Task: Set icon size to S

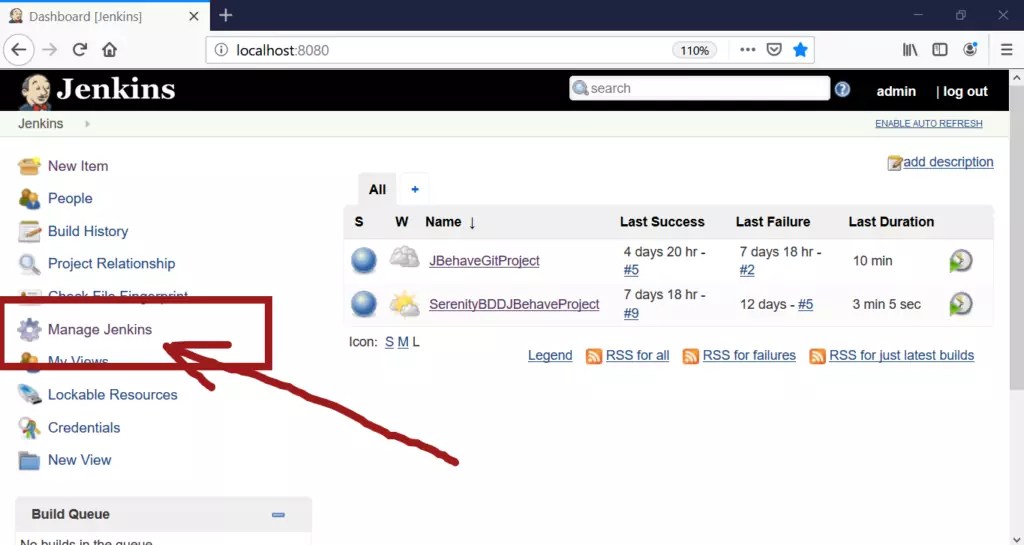Action: click(389, 342)
